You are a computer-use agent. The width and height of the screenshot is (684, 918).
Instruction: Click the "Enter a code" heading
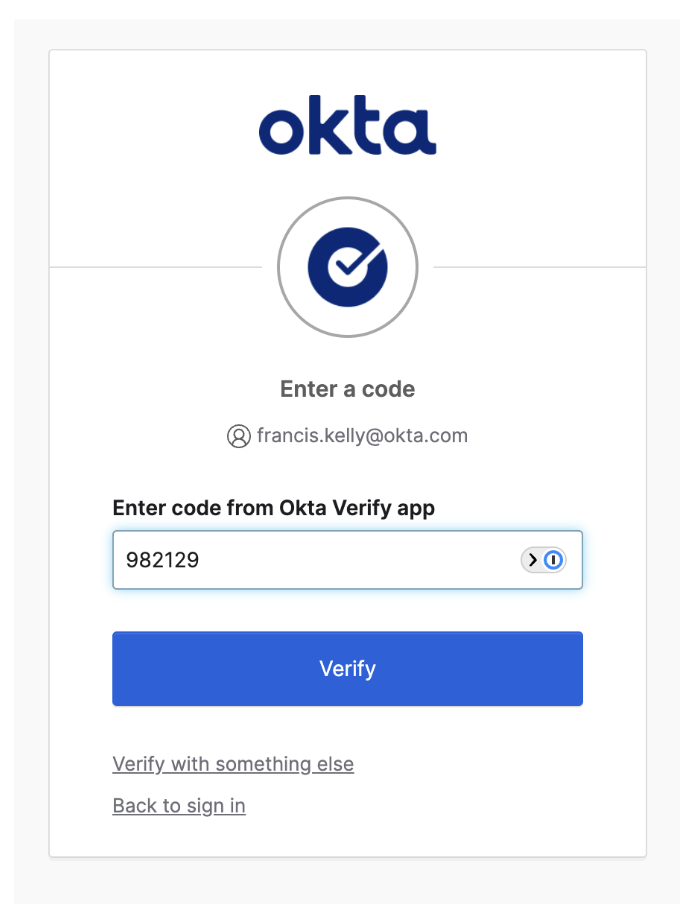click(347, 389)
